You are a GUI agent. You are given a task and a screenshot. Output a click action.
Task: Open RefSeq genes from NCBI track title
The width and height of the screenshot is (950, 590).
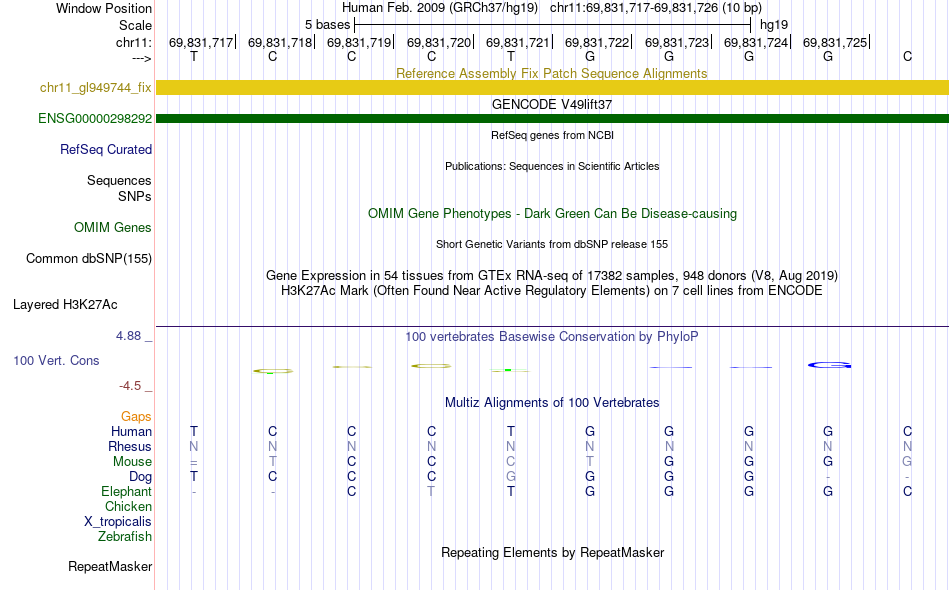(552, 135)
